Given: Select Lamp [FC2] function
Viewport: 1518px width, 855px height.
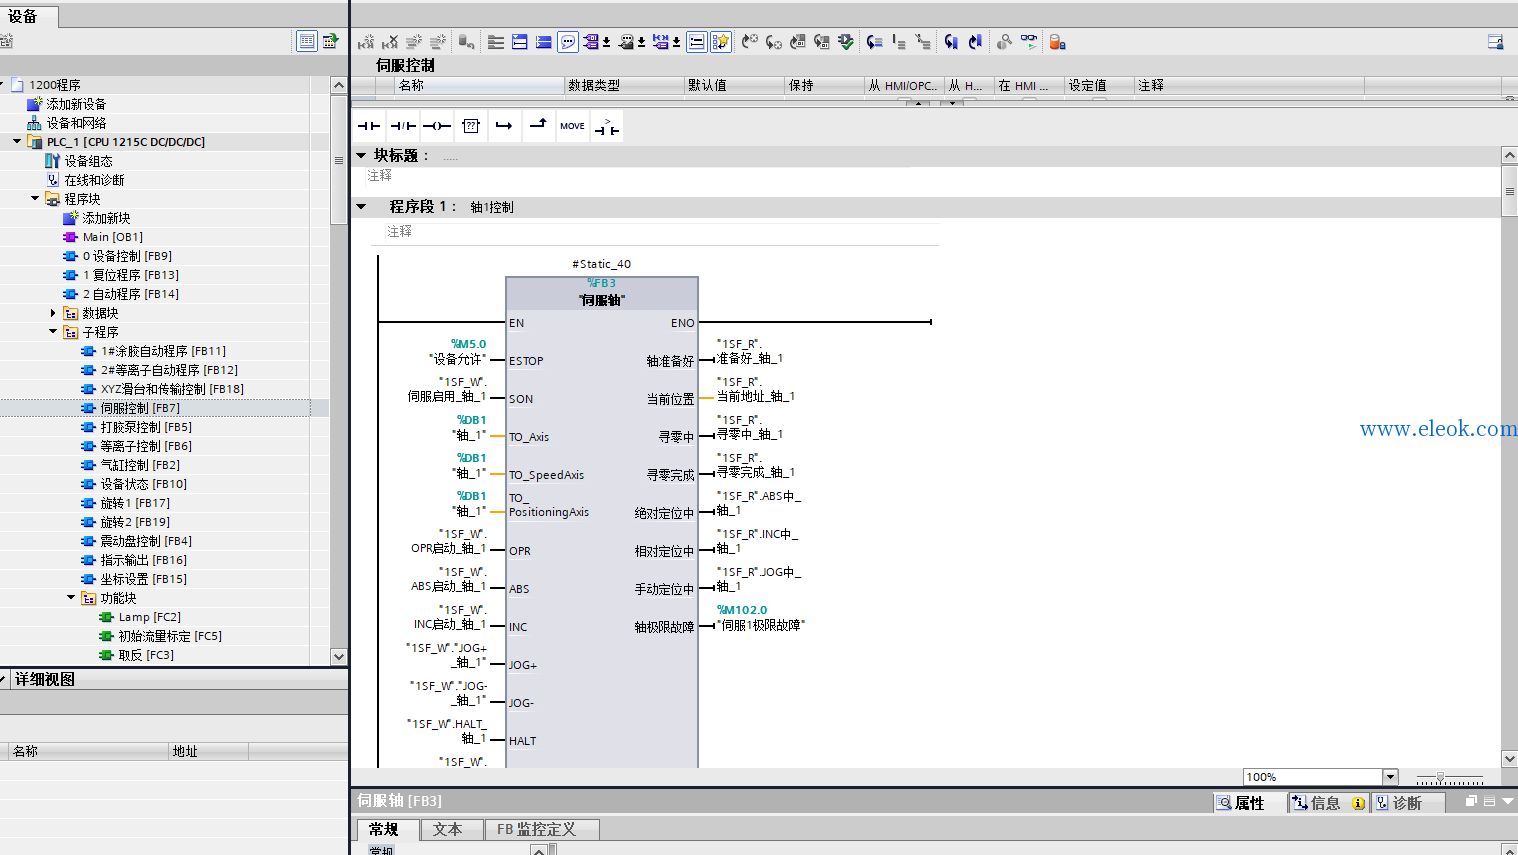Looking at the screenshot, I should click(x=149, y=617).
